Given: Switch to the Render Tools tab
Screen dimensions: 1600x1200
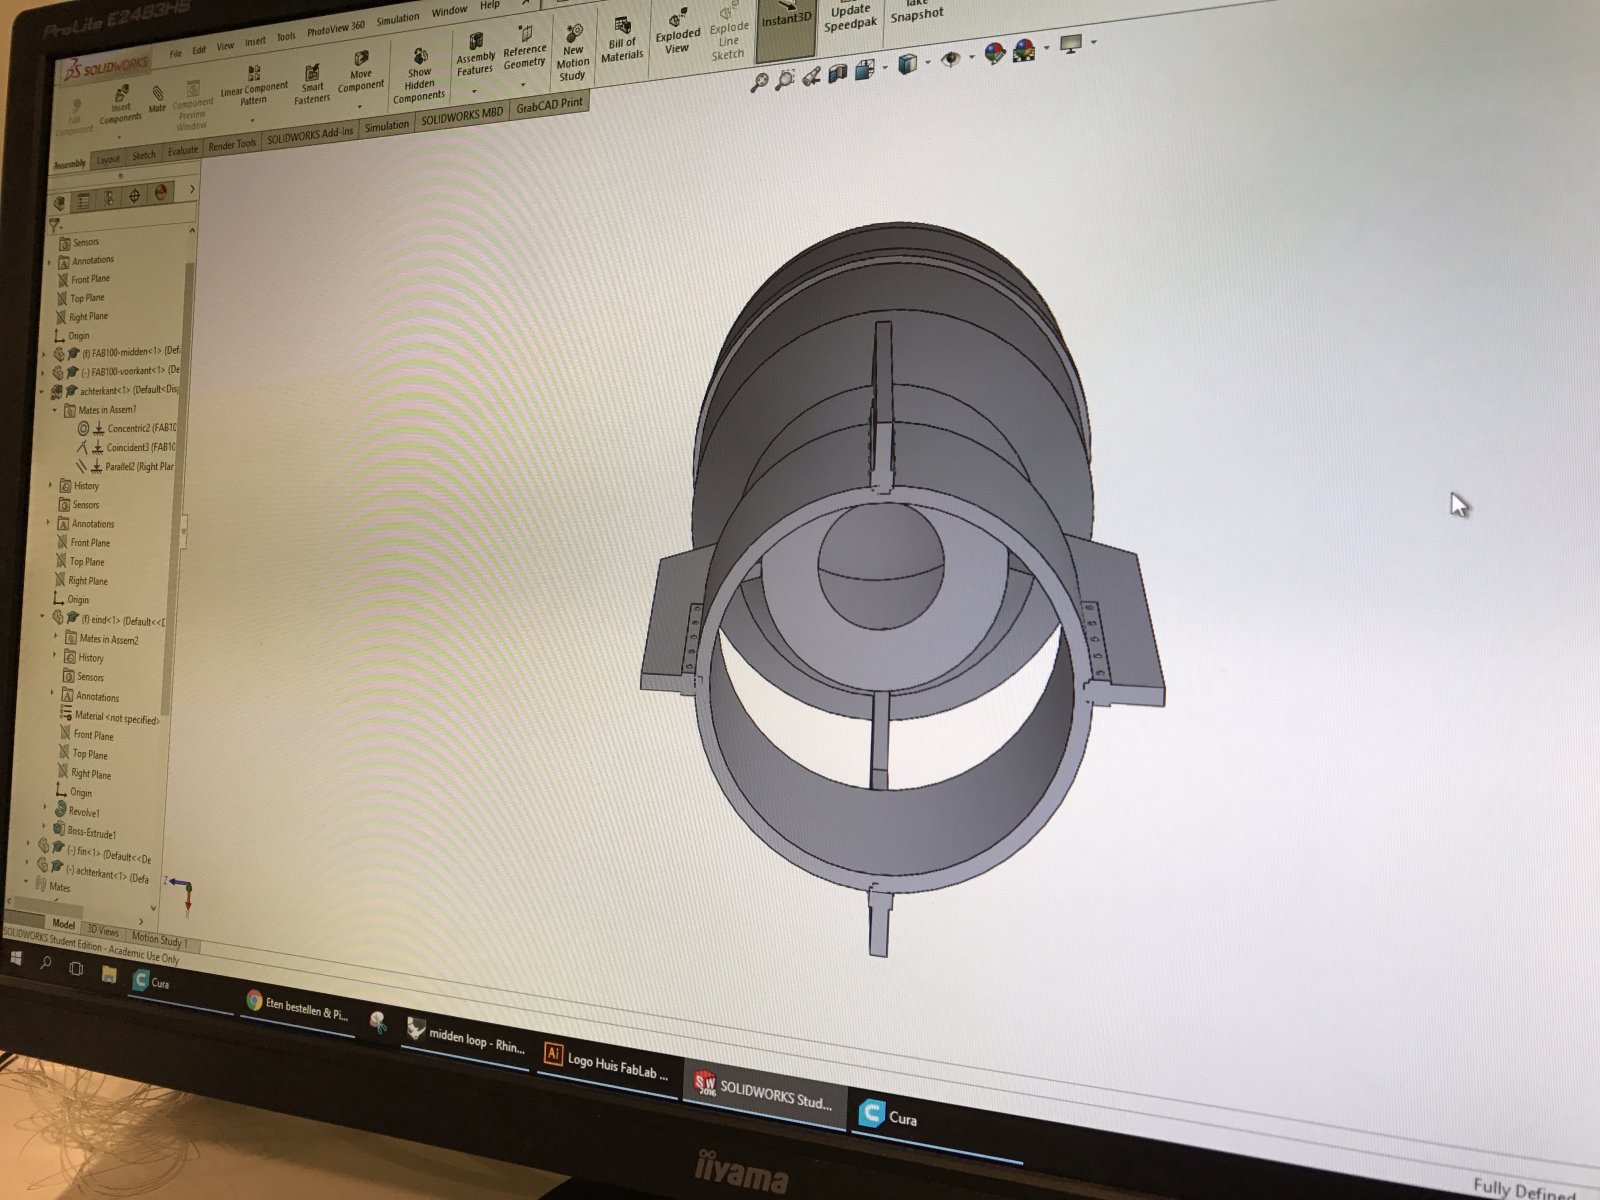Looking at the screenshot, I should tap(232, 146).
